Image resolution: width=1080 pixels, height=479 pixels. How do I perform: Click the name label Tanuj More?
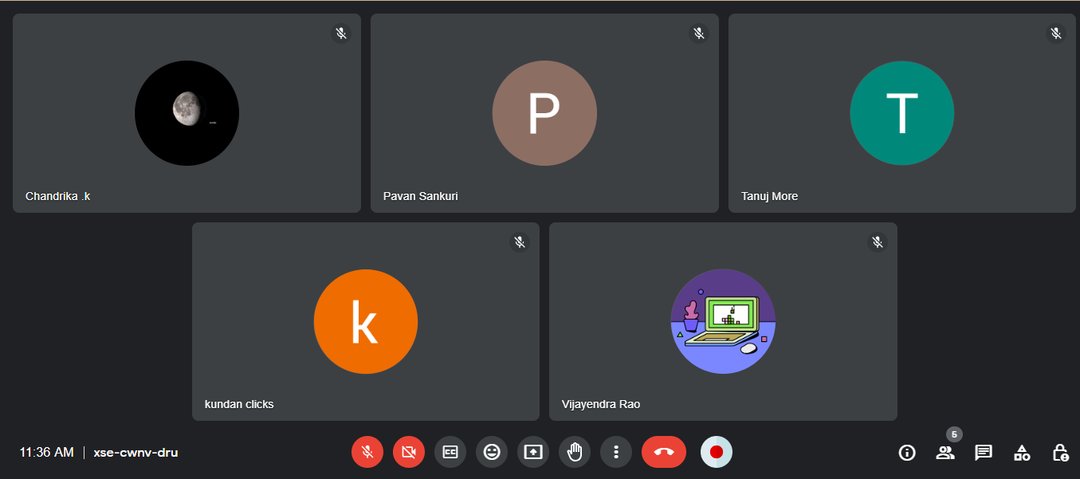[769, 196]
